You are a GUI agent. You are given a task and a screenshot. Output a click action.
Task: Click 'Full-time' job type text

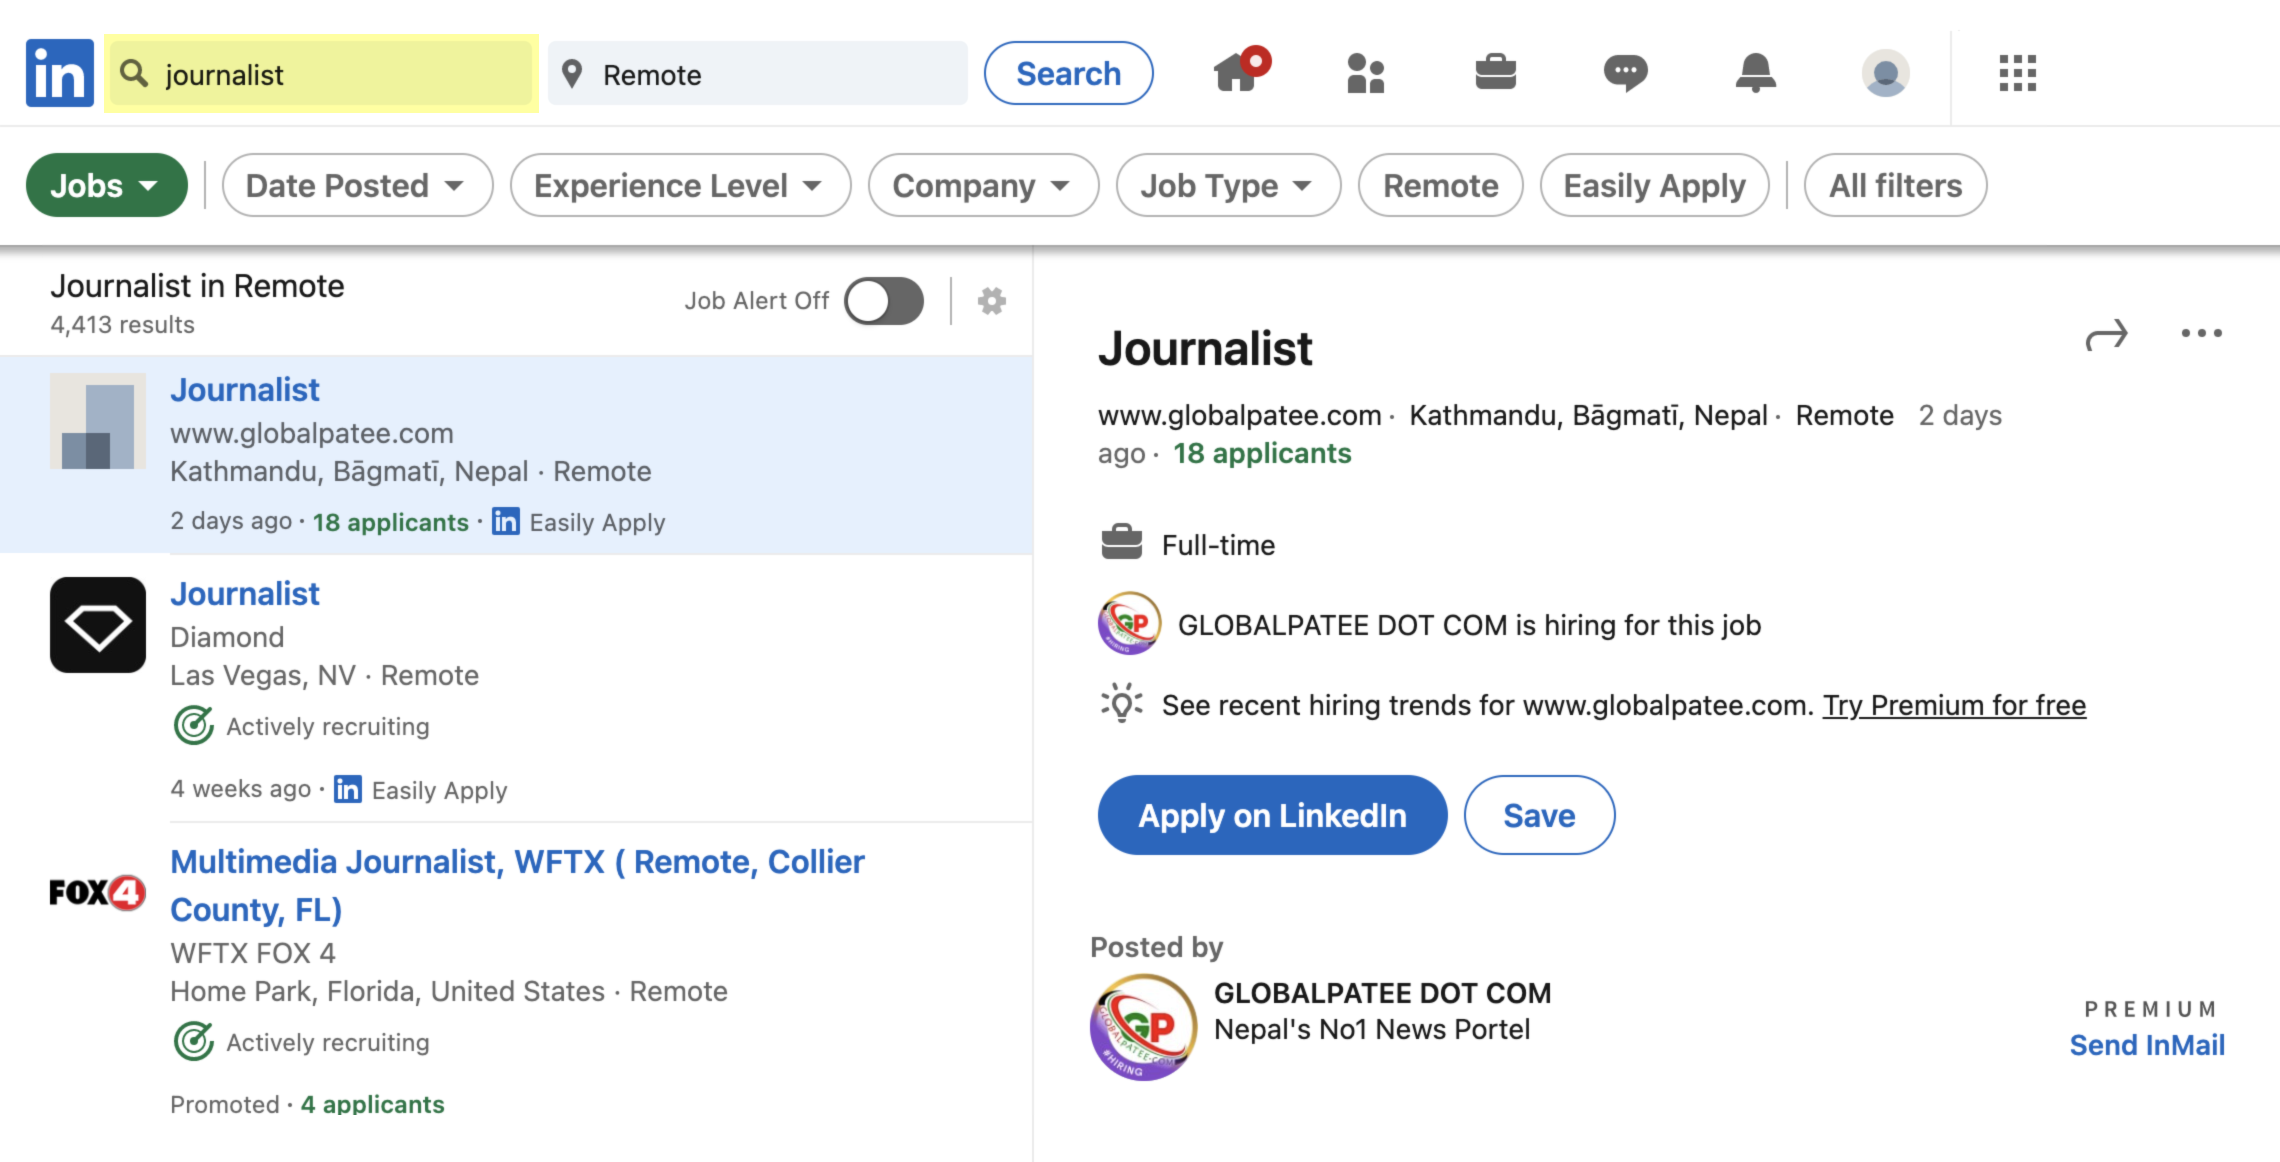pos(1218,545)
